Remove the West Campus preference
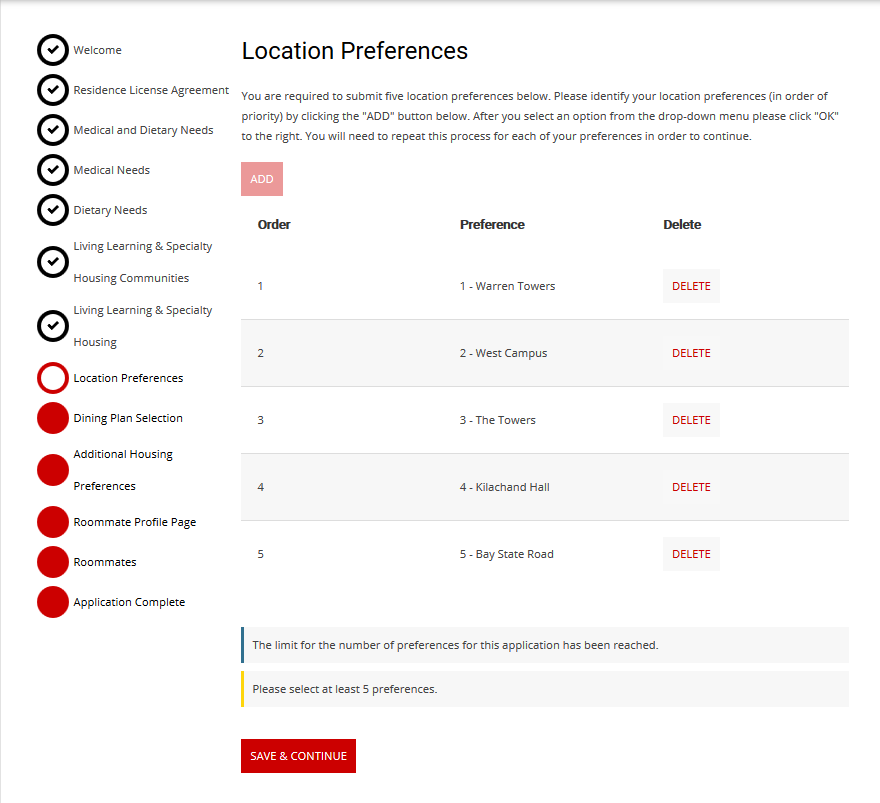The image size is (880, 803). tap(691, 353)
